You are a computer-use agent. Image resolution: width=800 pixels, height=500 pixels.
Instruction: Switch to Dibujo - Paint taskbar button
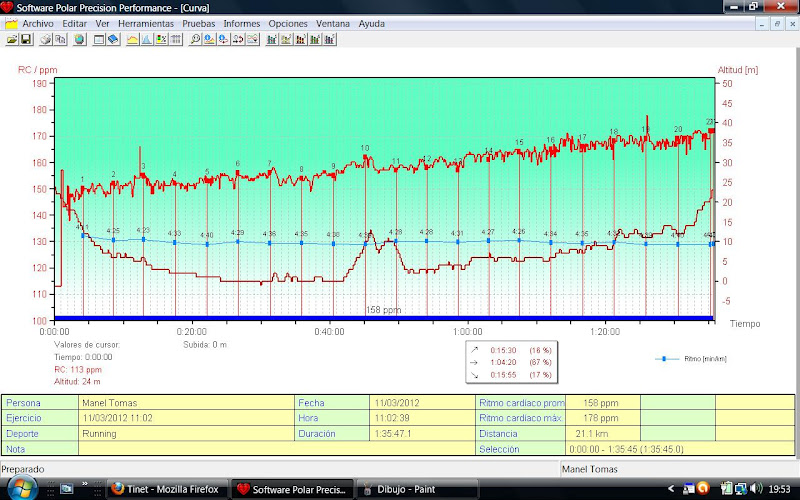coord(417,489)
